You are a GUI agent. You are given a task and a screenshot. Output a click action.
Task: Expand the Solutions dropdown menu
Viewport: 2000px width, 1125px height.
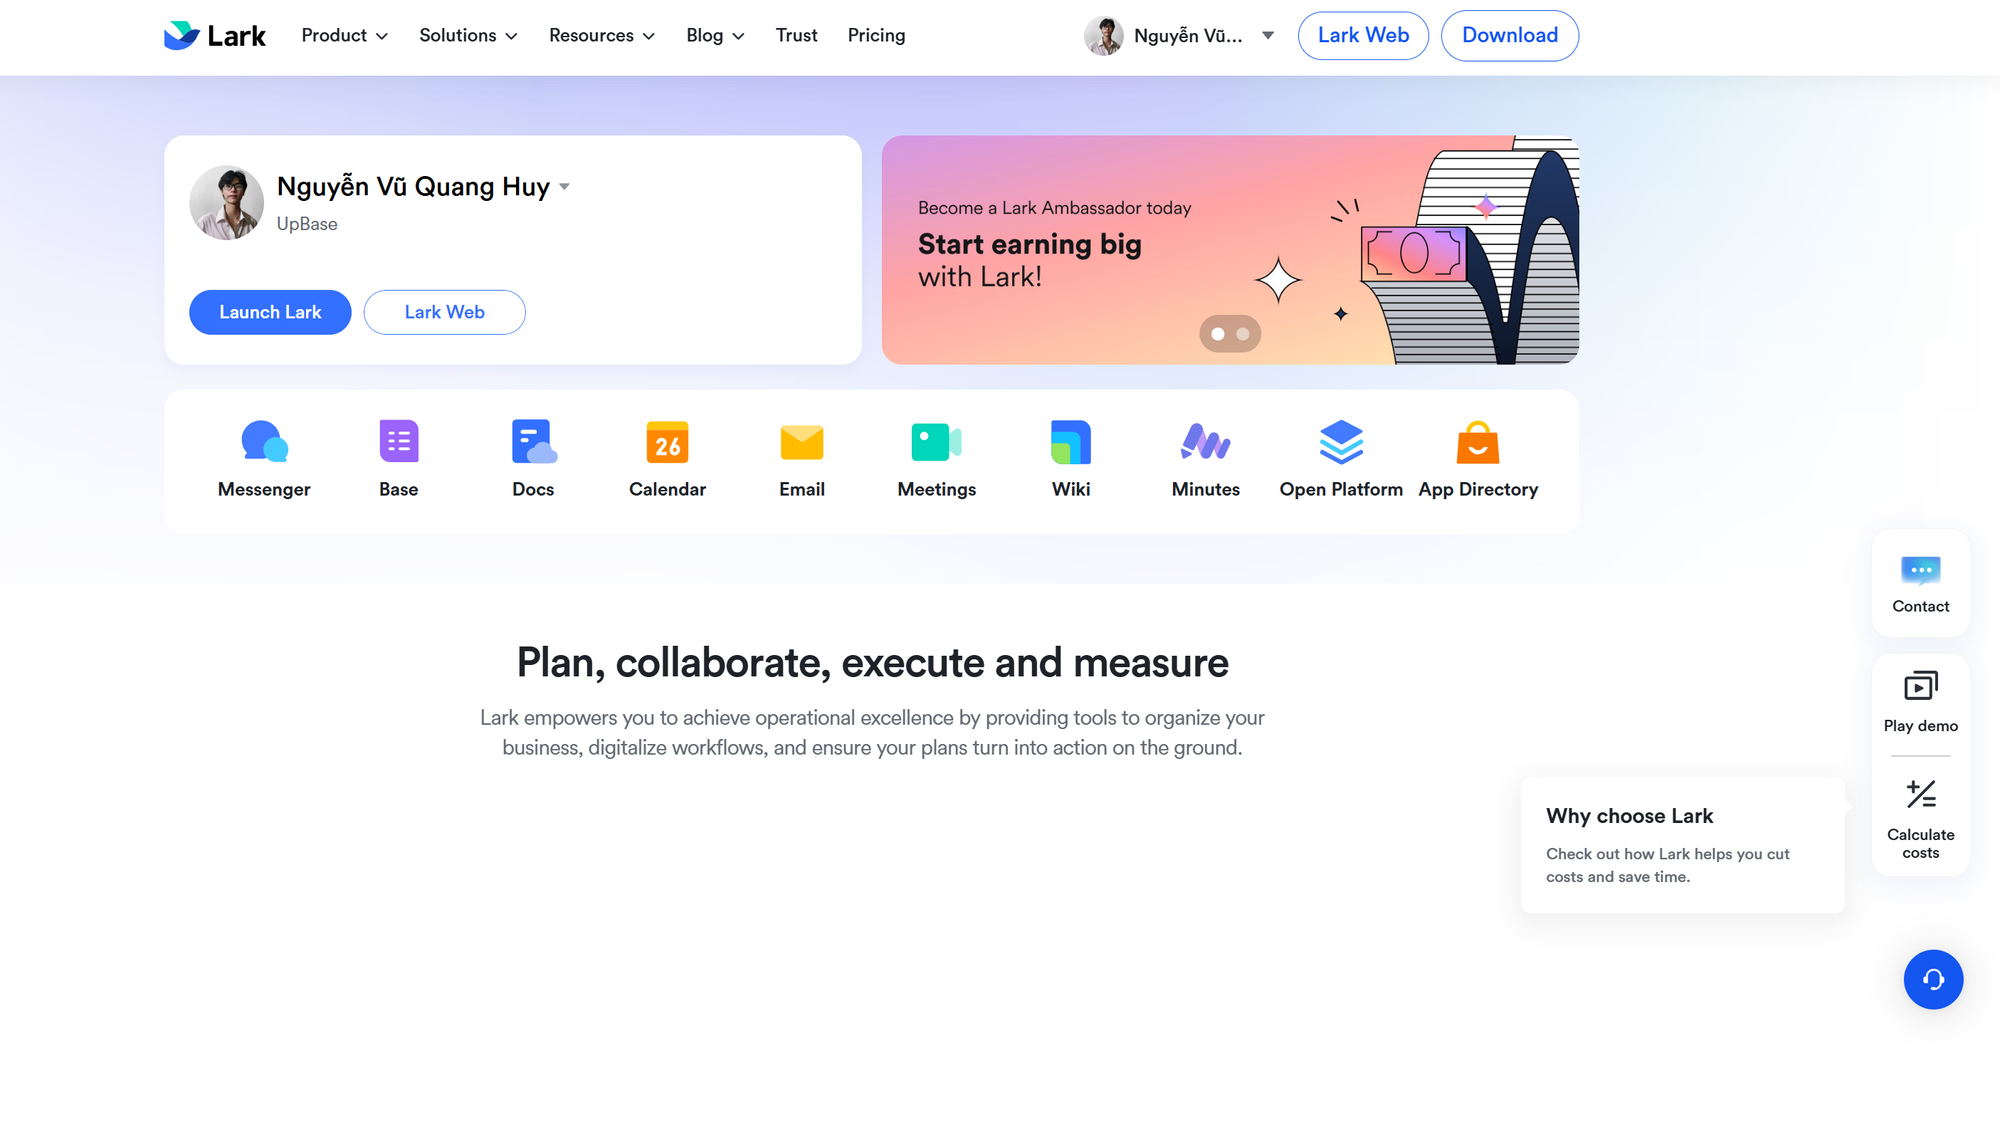468,35
